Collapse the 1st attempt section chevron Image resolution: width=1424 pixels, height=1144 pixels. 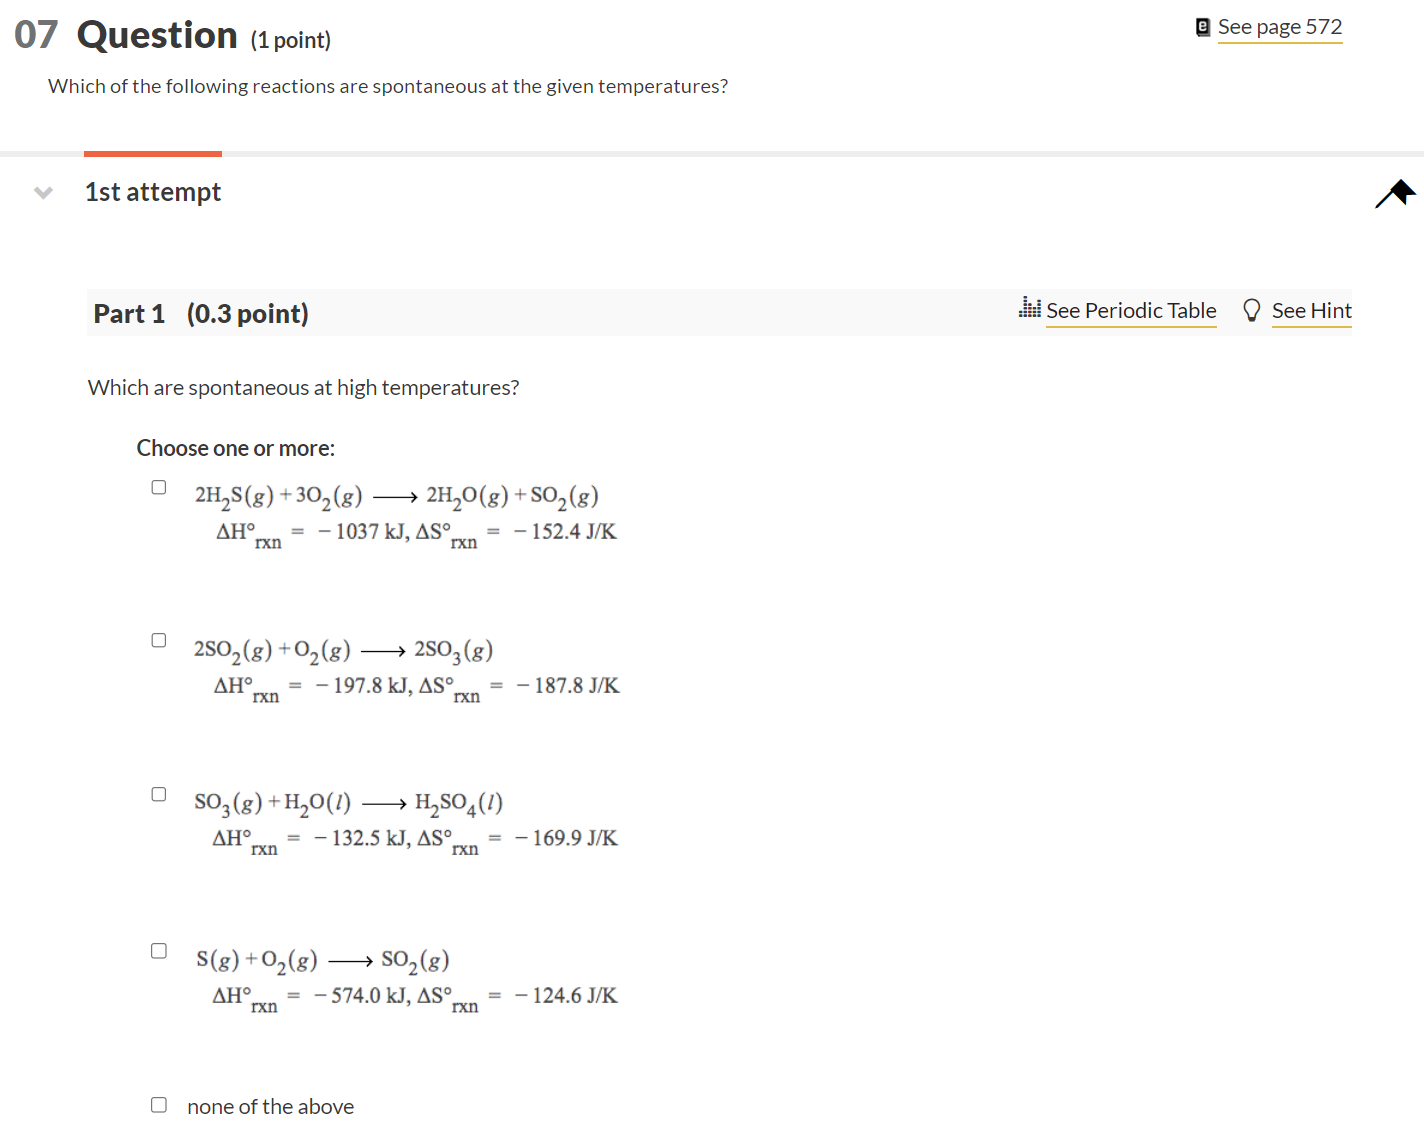[43, 193]
